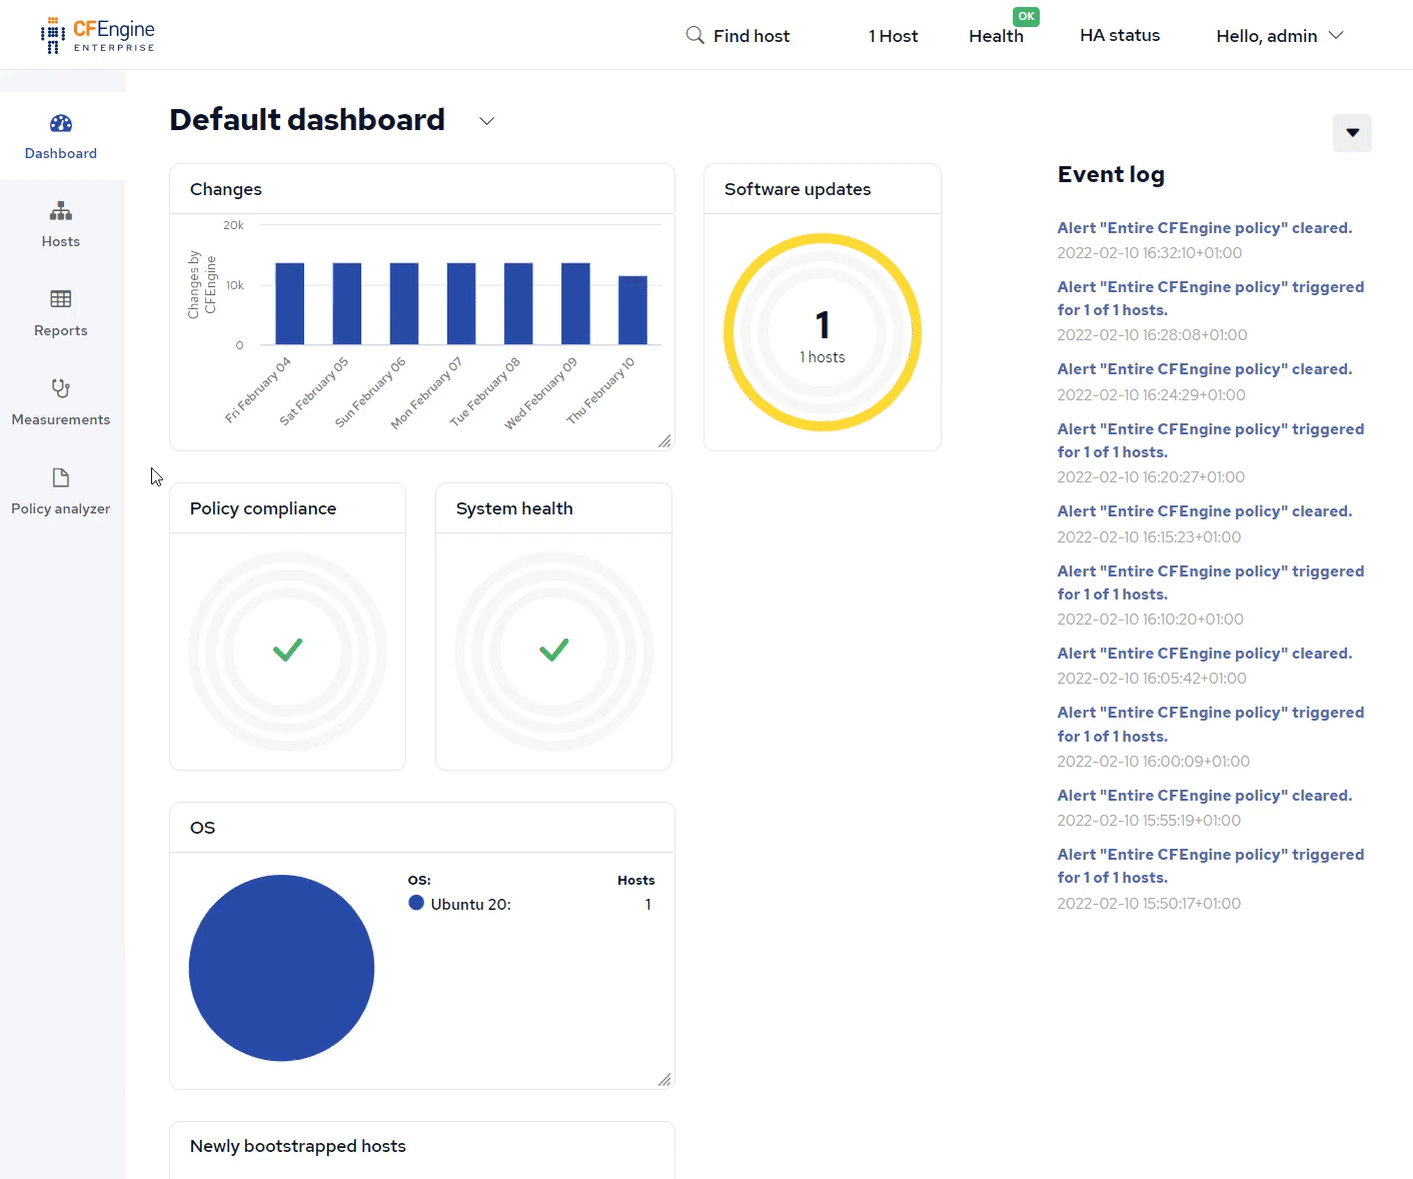Click the 1 Host link in header
Viewport: 1413px width, 1179px height.
[x=893, y=36]
